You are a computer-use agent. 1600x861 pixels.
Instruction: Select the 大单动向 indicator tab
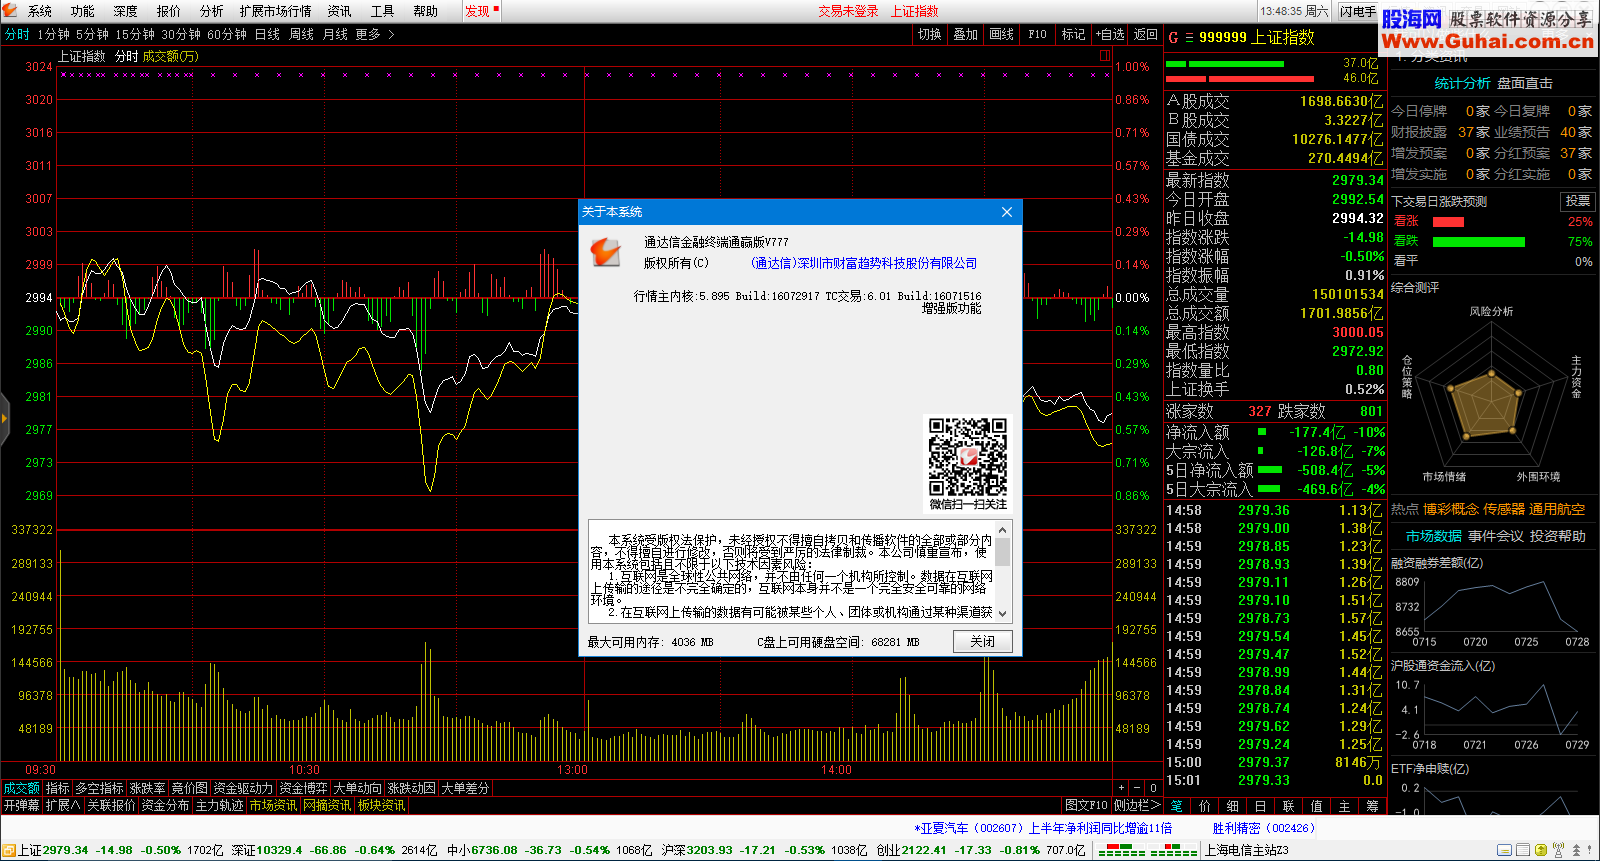[x=357, y=788]
